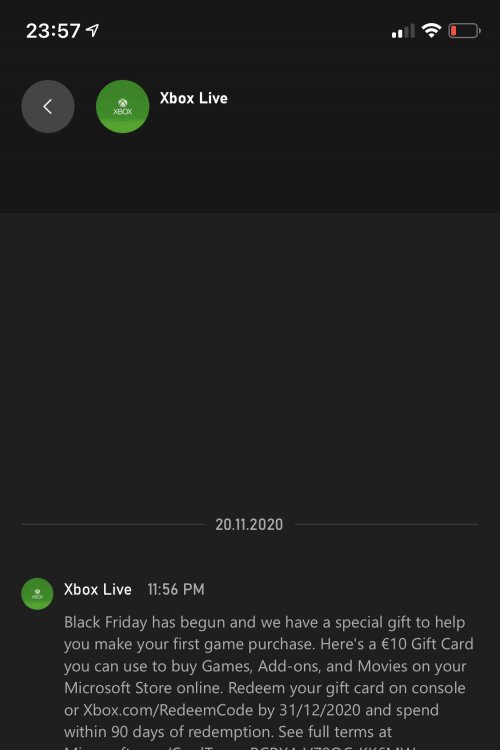Screen dimensions: 500x750
Task: Tap the small Xbox avatar beside the message
Action: click(x=37, y=594)
